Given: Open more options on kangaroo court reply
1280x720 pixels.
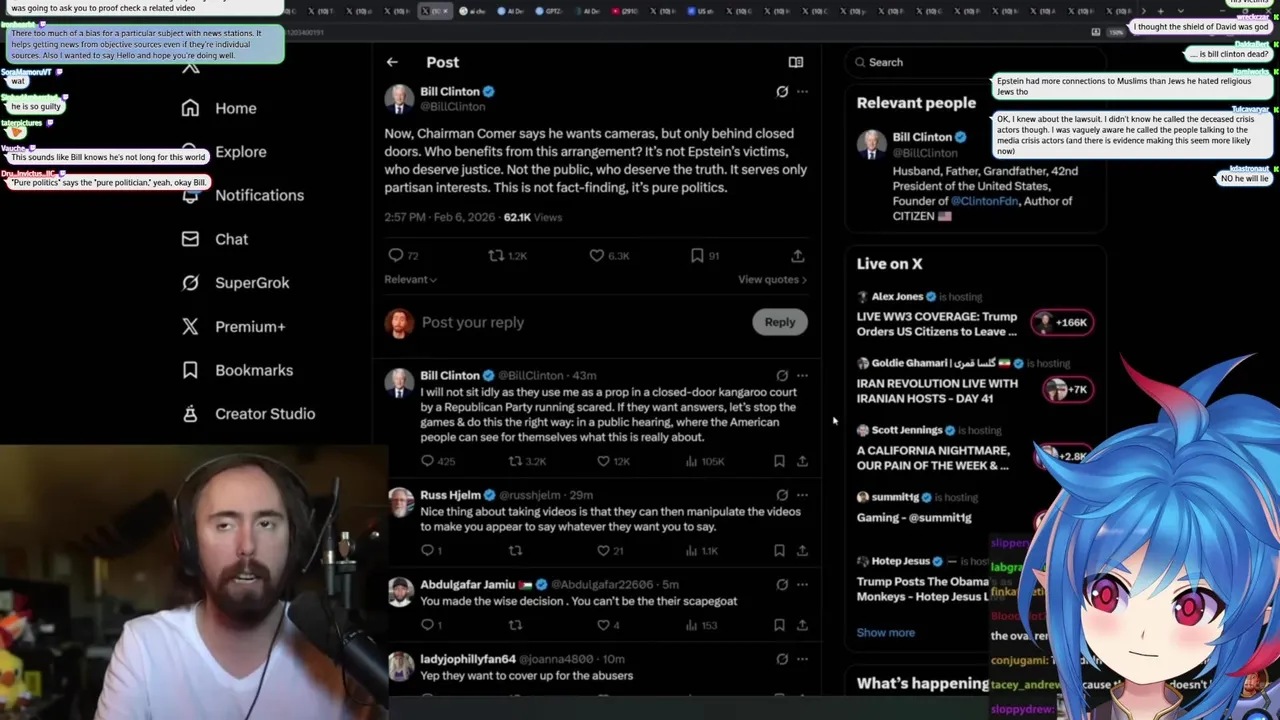Looking at the screenshot, I should click(802, 376).
